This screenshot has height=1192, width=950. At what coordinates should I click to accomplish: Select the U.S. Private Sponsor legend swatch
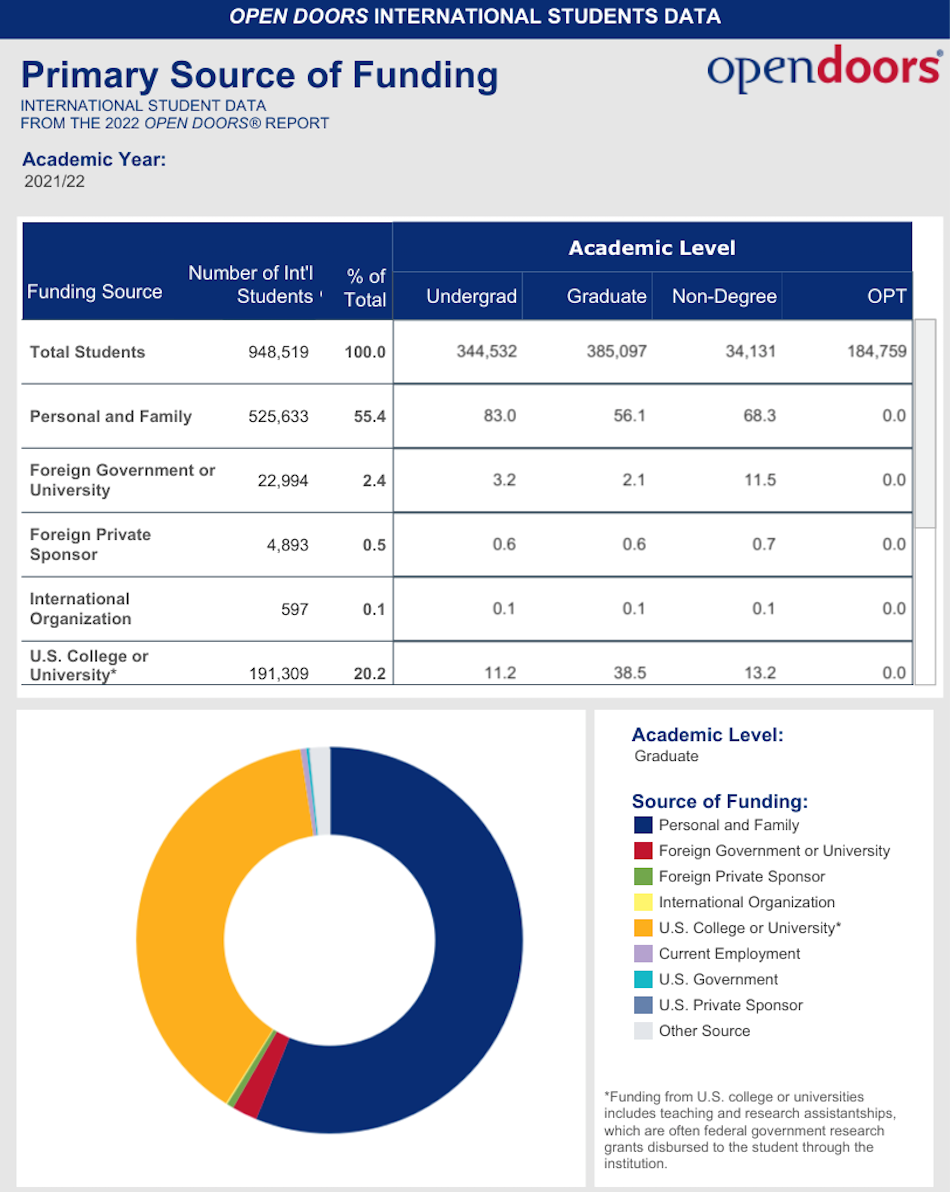(643, 1005)
